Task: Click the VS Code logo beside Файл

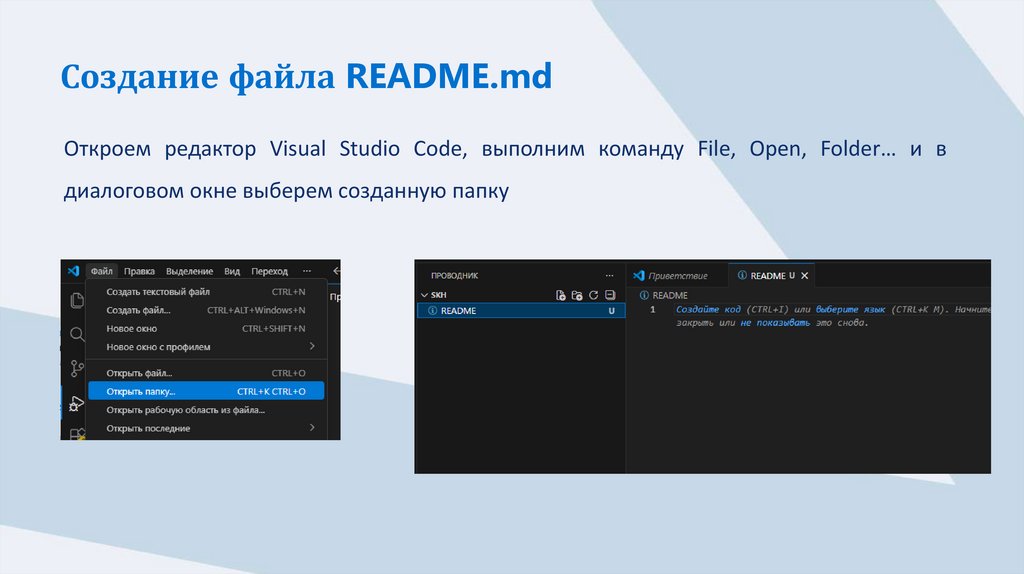Action: (73, 270)
